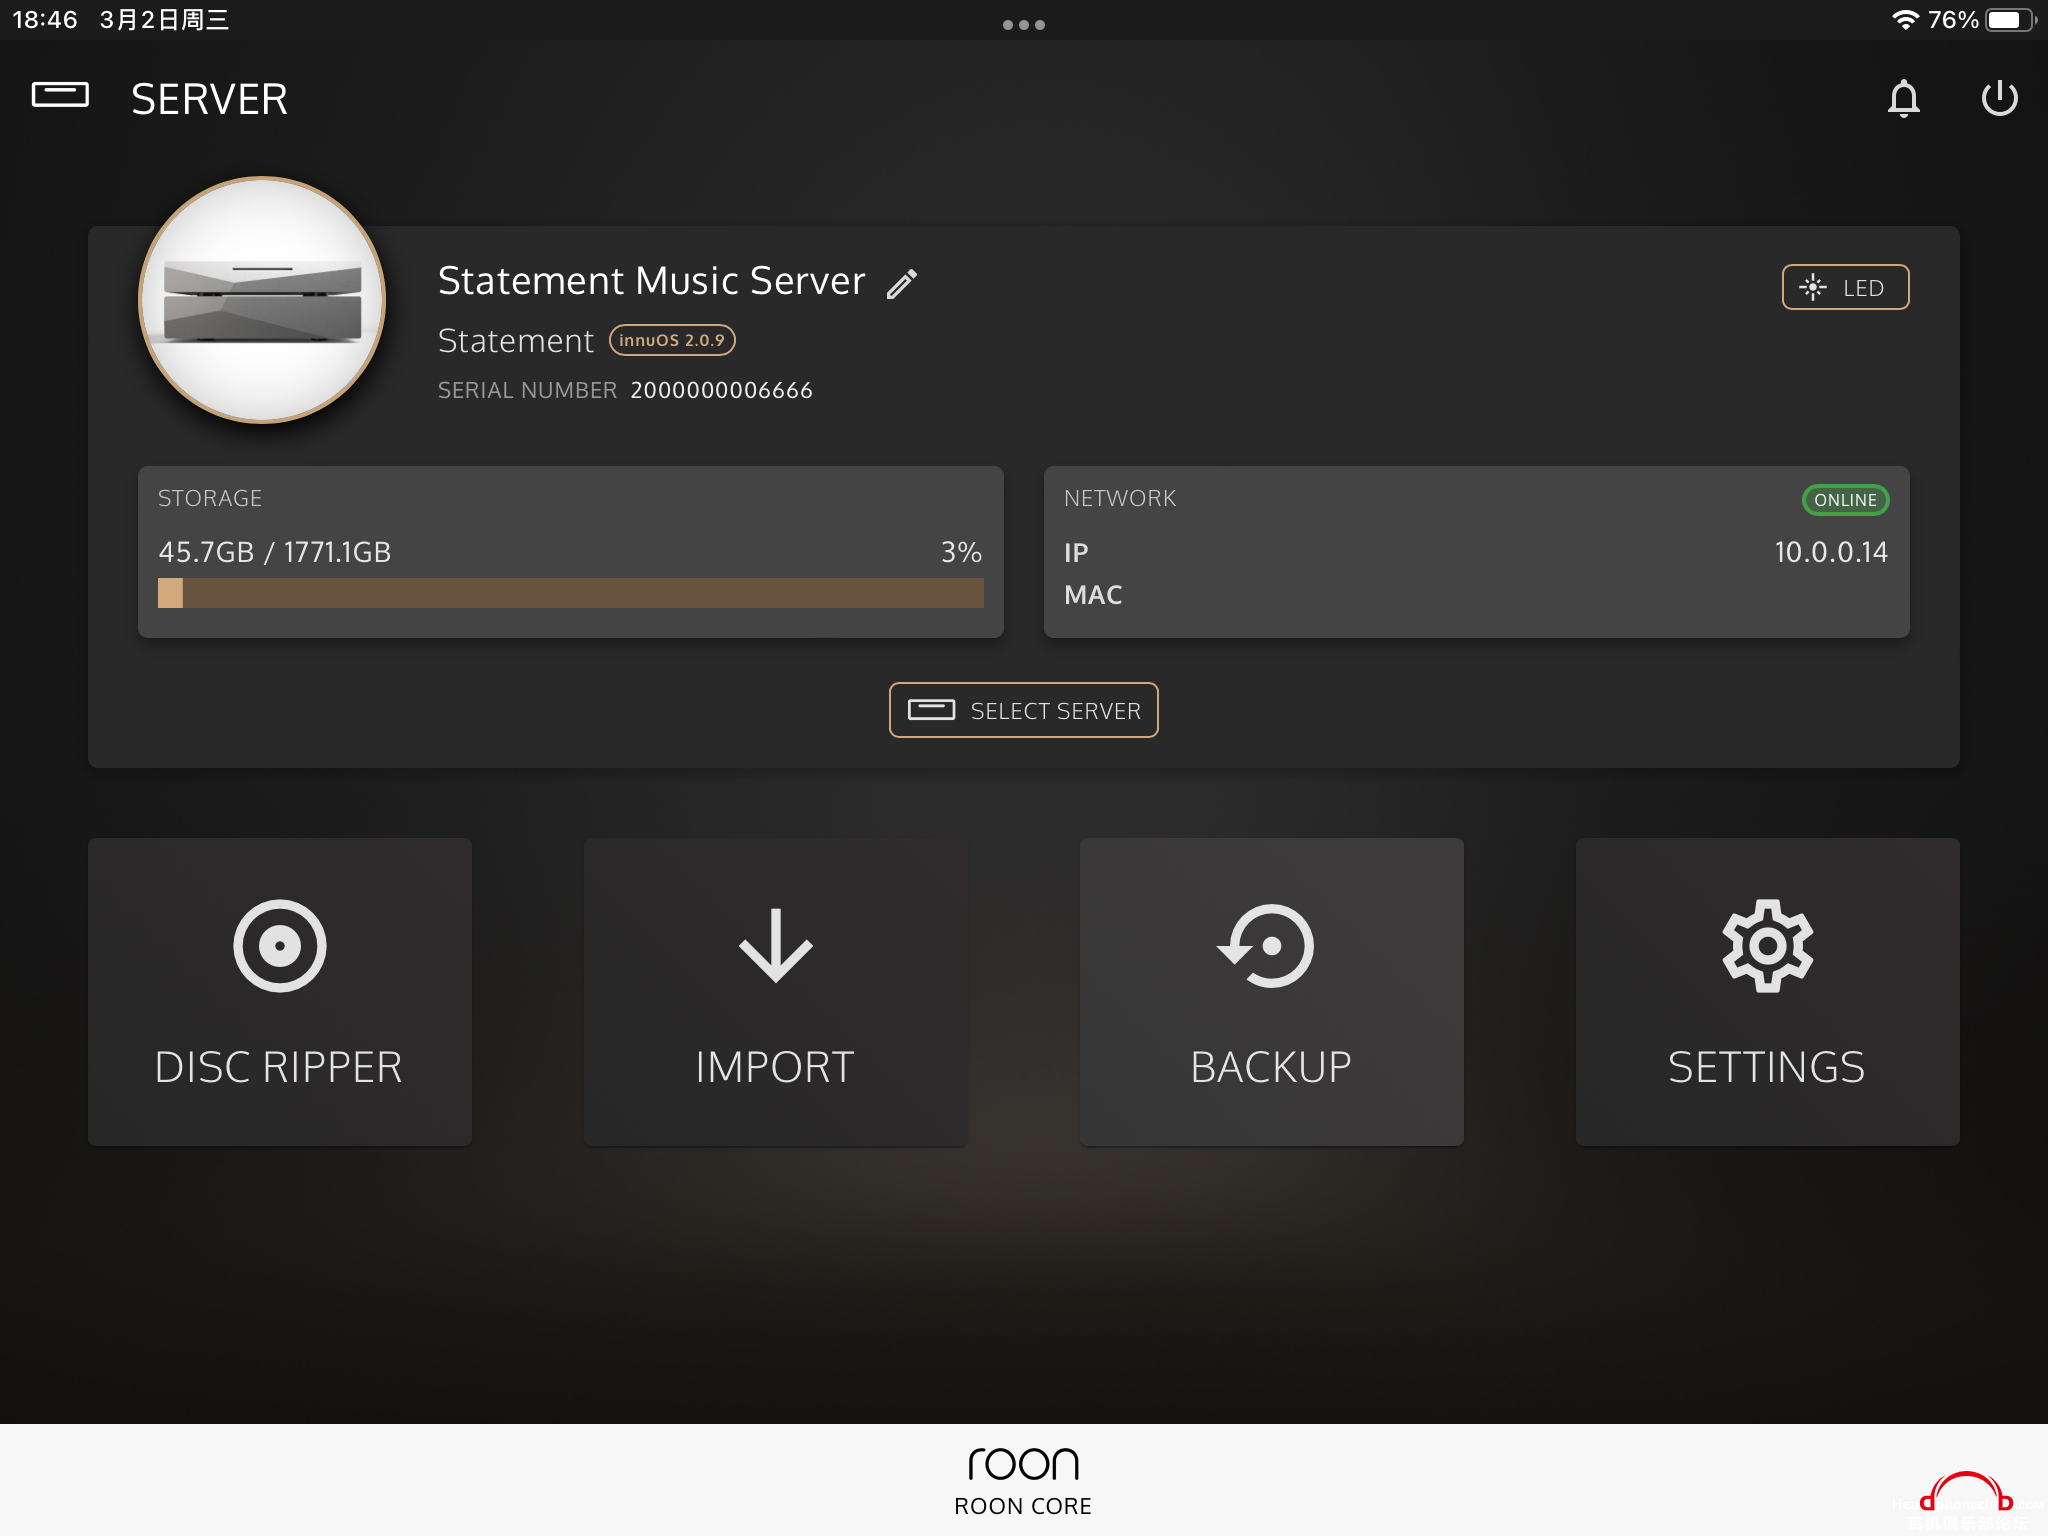2048x1536 pixels.
Task: Tap the Roon Core logo
Action: (x=1023, y=1481)
